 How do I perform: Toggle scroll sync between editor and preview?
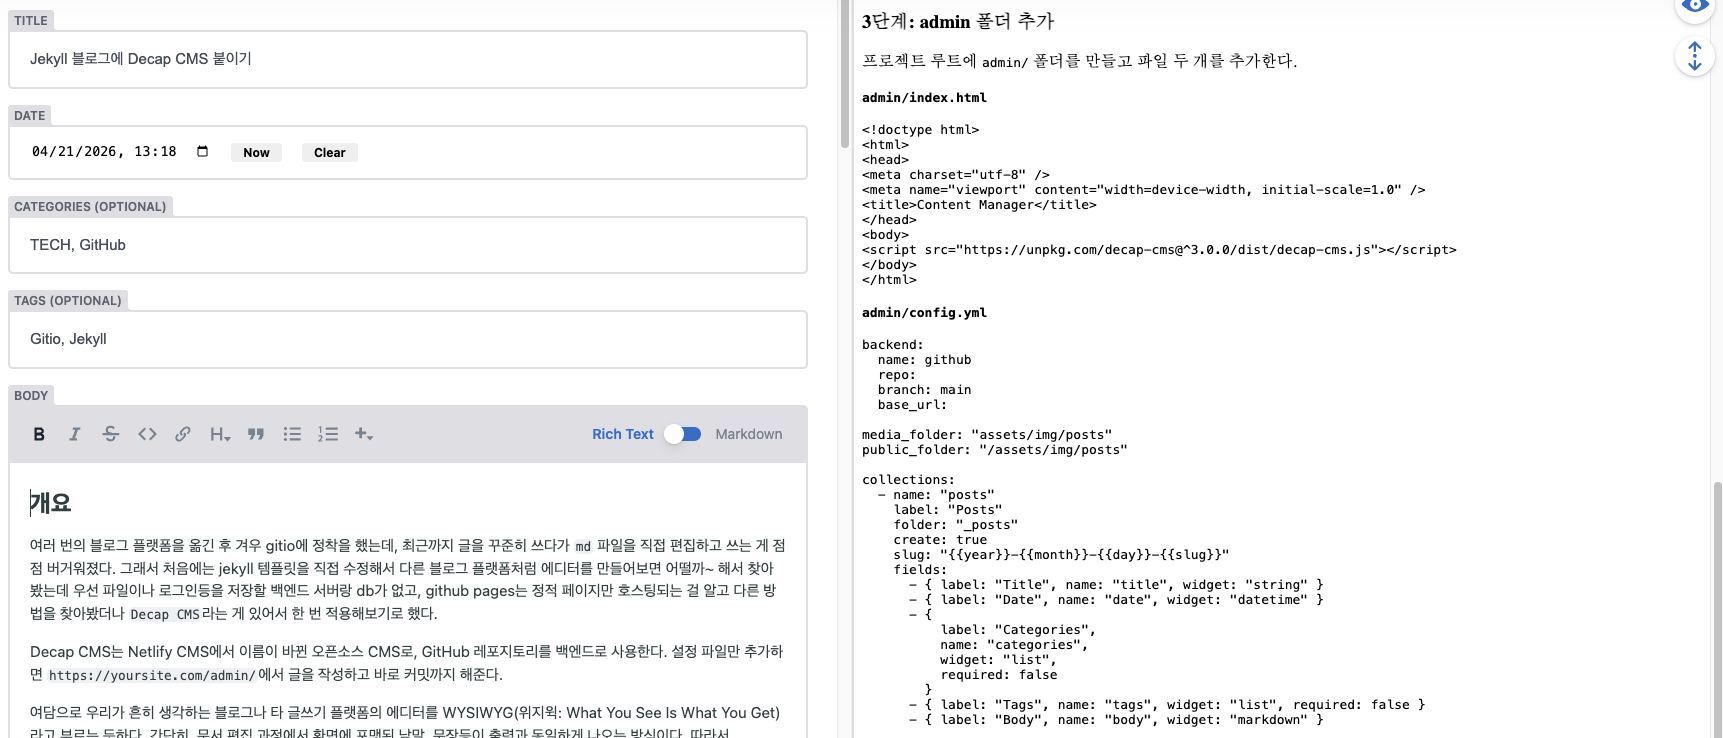(1694, 56)
